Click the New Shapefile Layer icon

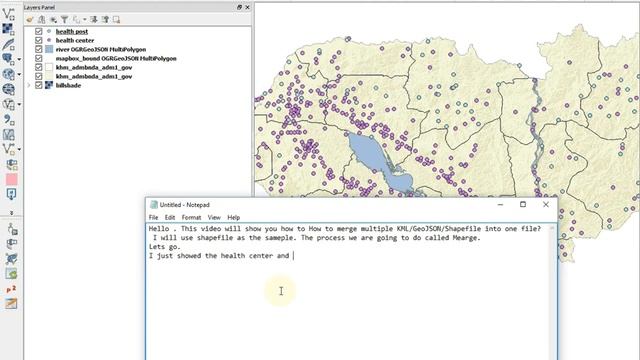[8, 149]
